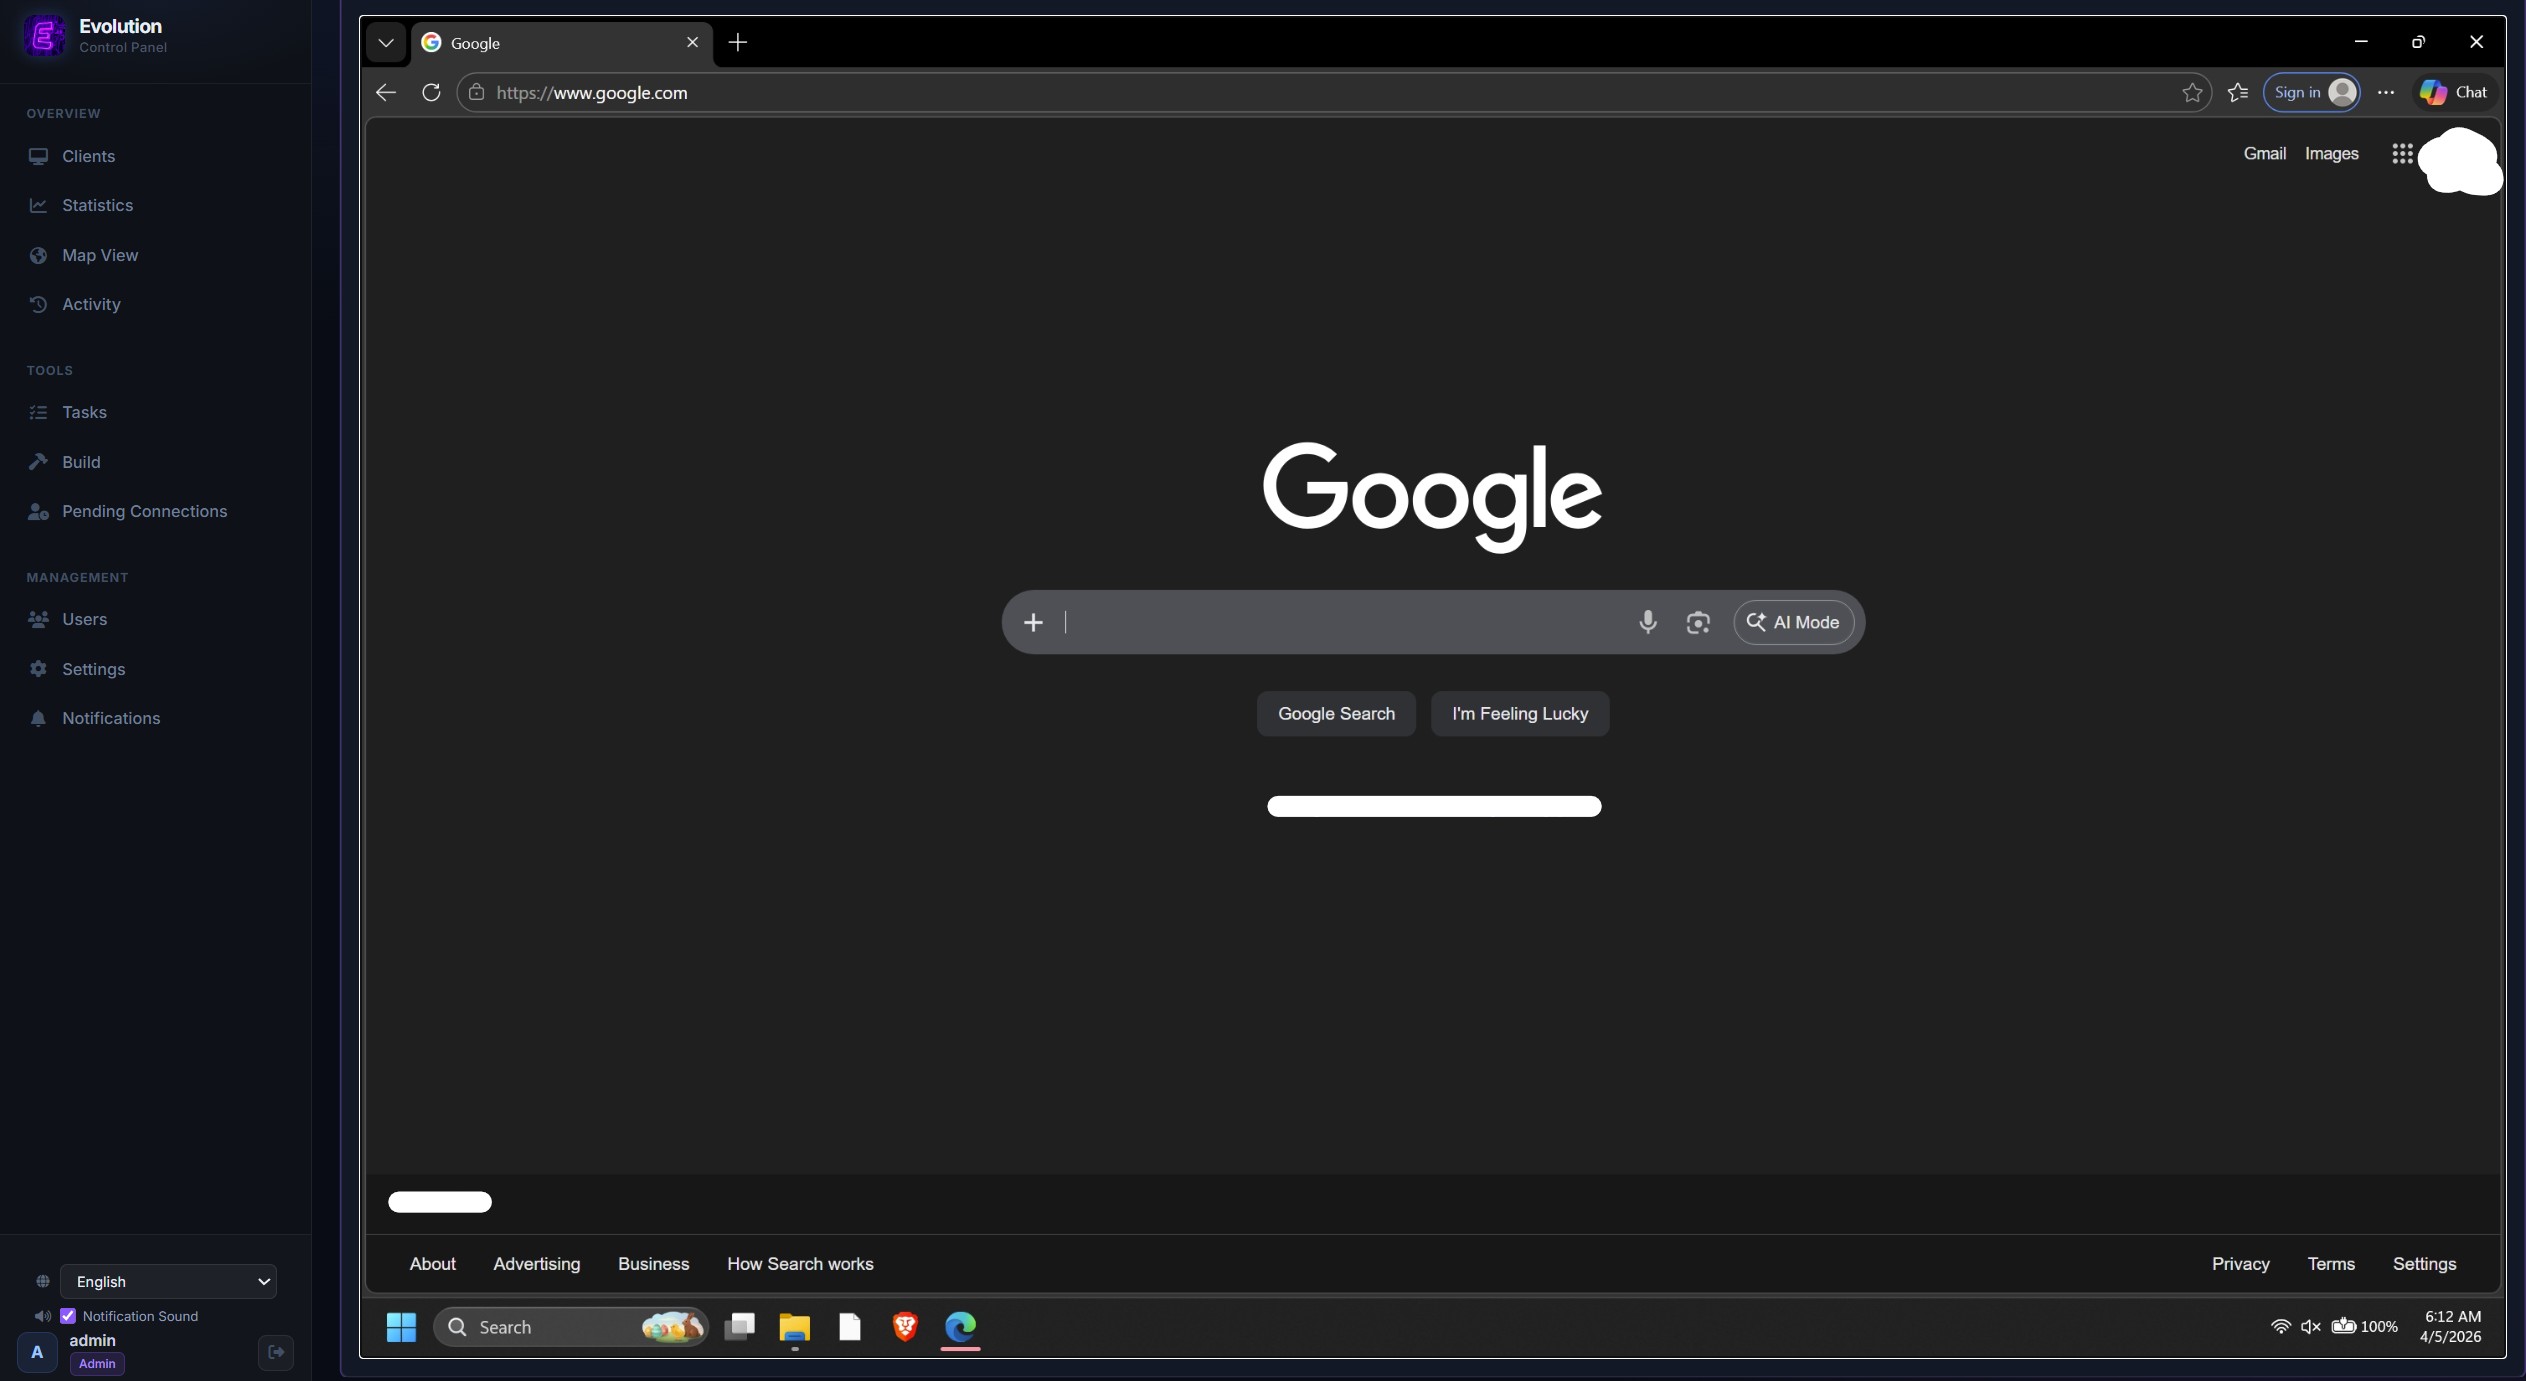
Task: Click the AI Mode button
Action: pos(1793,622)
